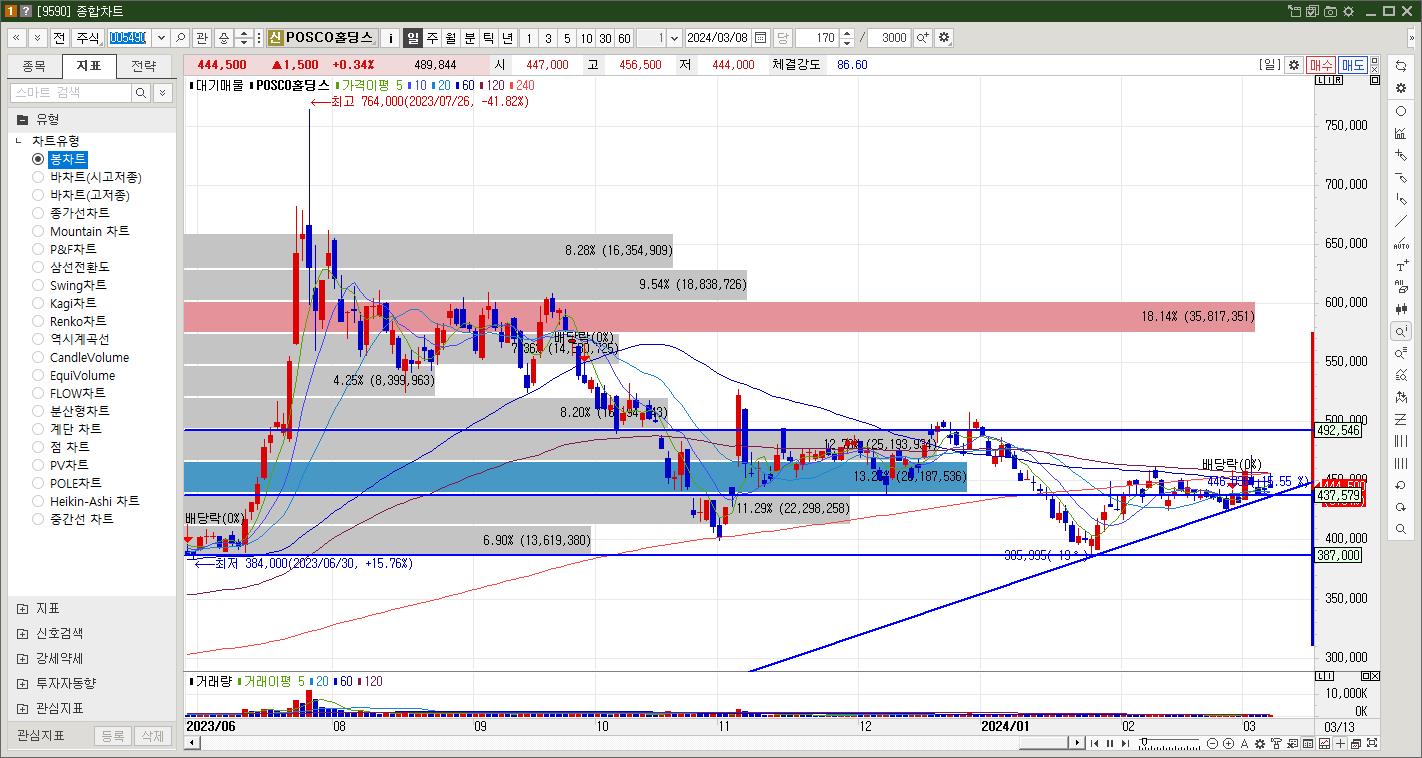Screen dimensions: 1422x758
Task: Switch to the 종목 tab
Action: pos(34,66)
